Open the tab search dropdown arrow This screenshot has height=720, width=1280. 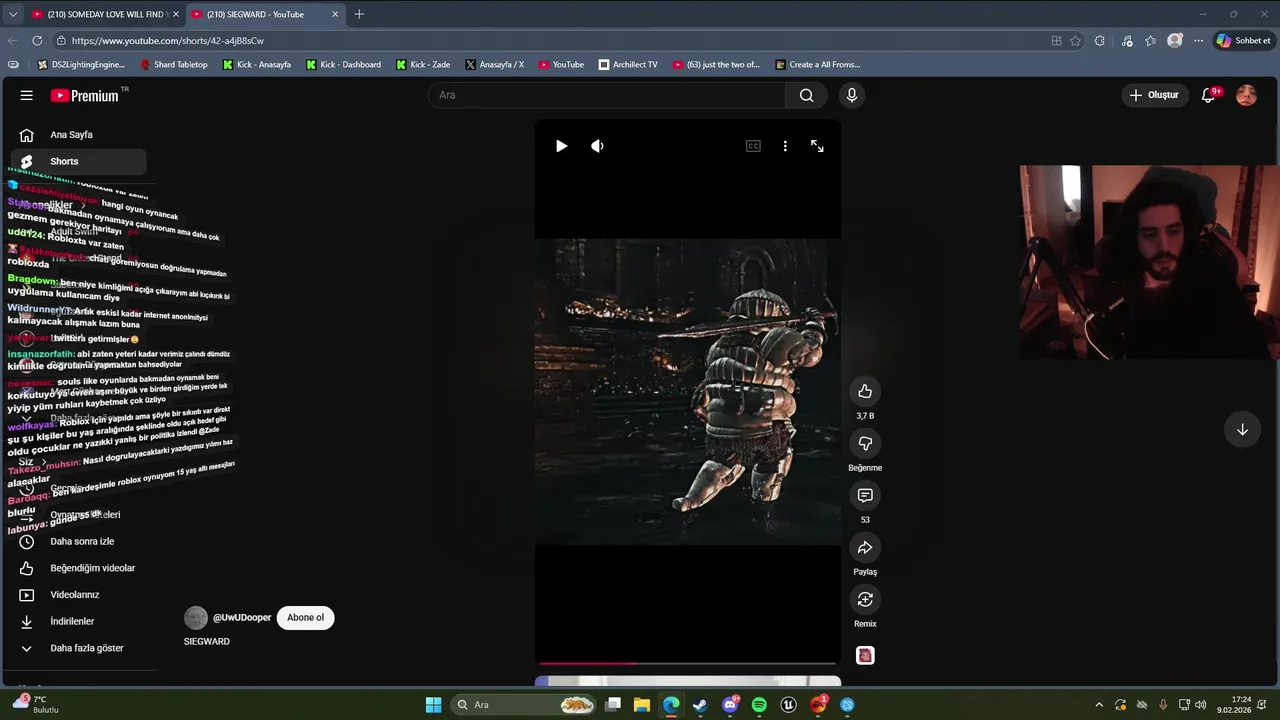[12, 14]
